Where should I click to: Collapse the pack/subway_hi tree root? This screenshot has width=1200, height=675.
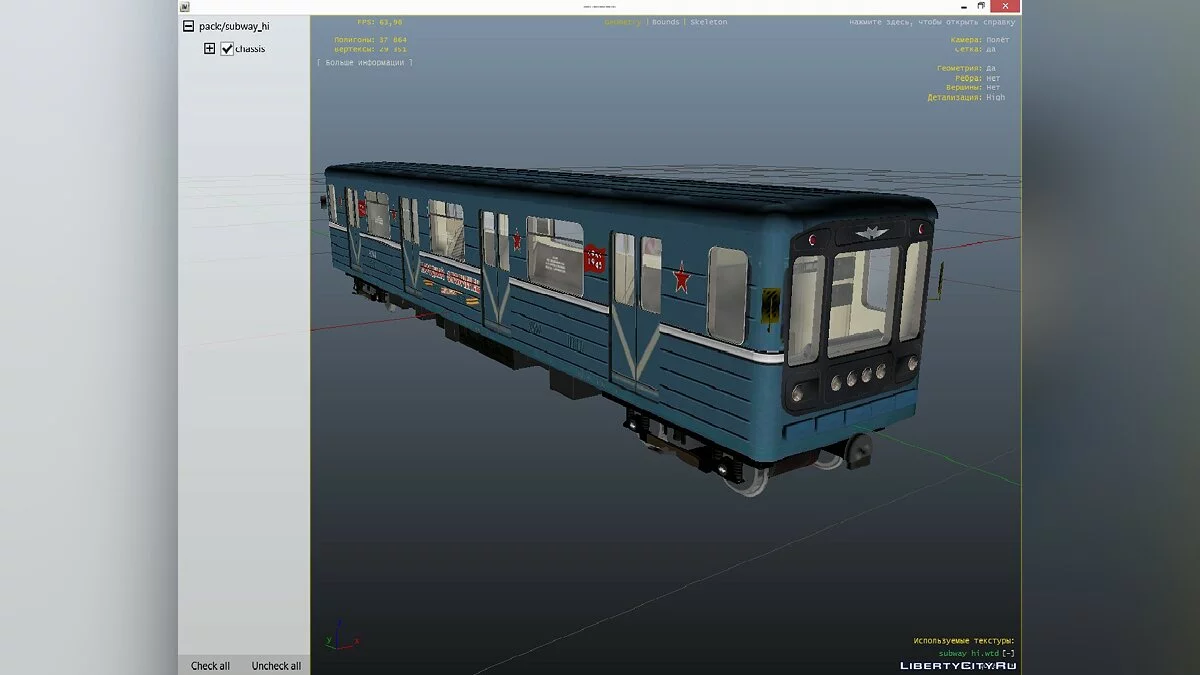point(188,27)
